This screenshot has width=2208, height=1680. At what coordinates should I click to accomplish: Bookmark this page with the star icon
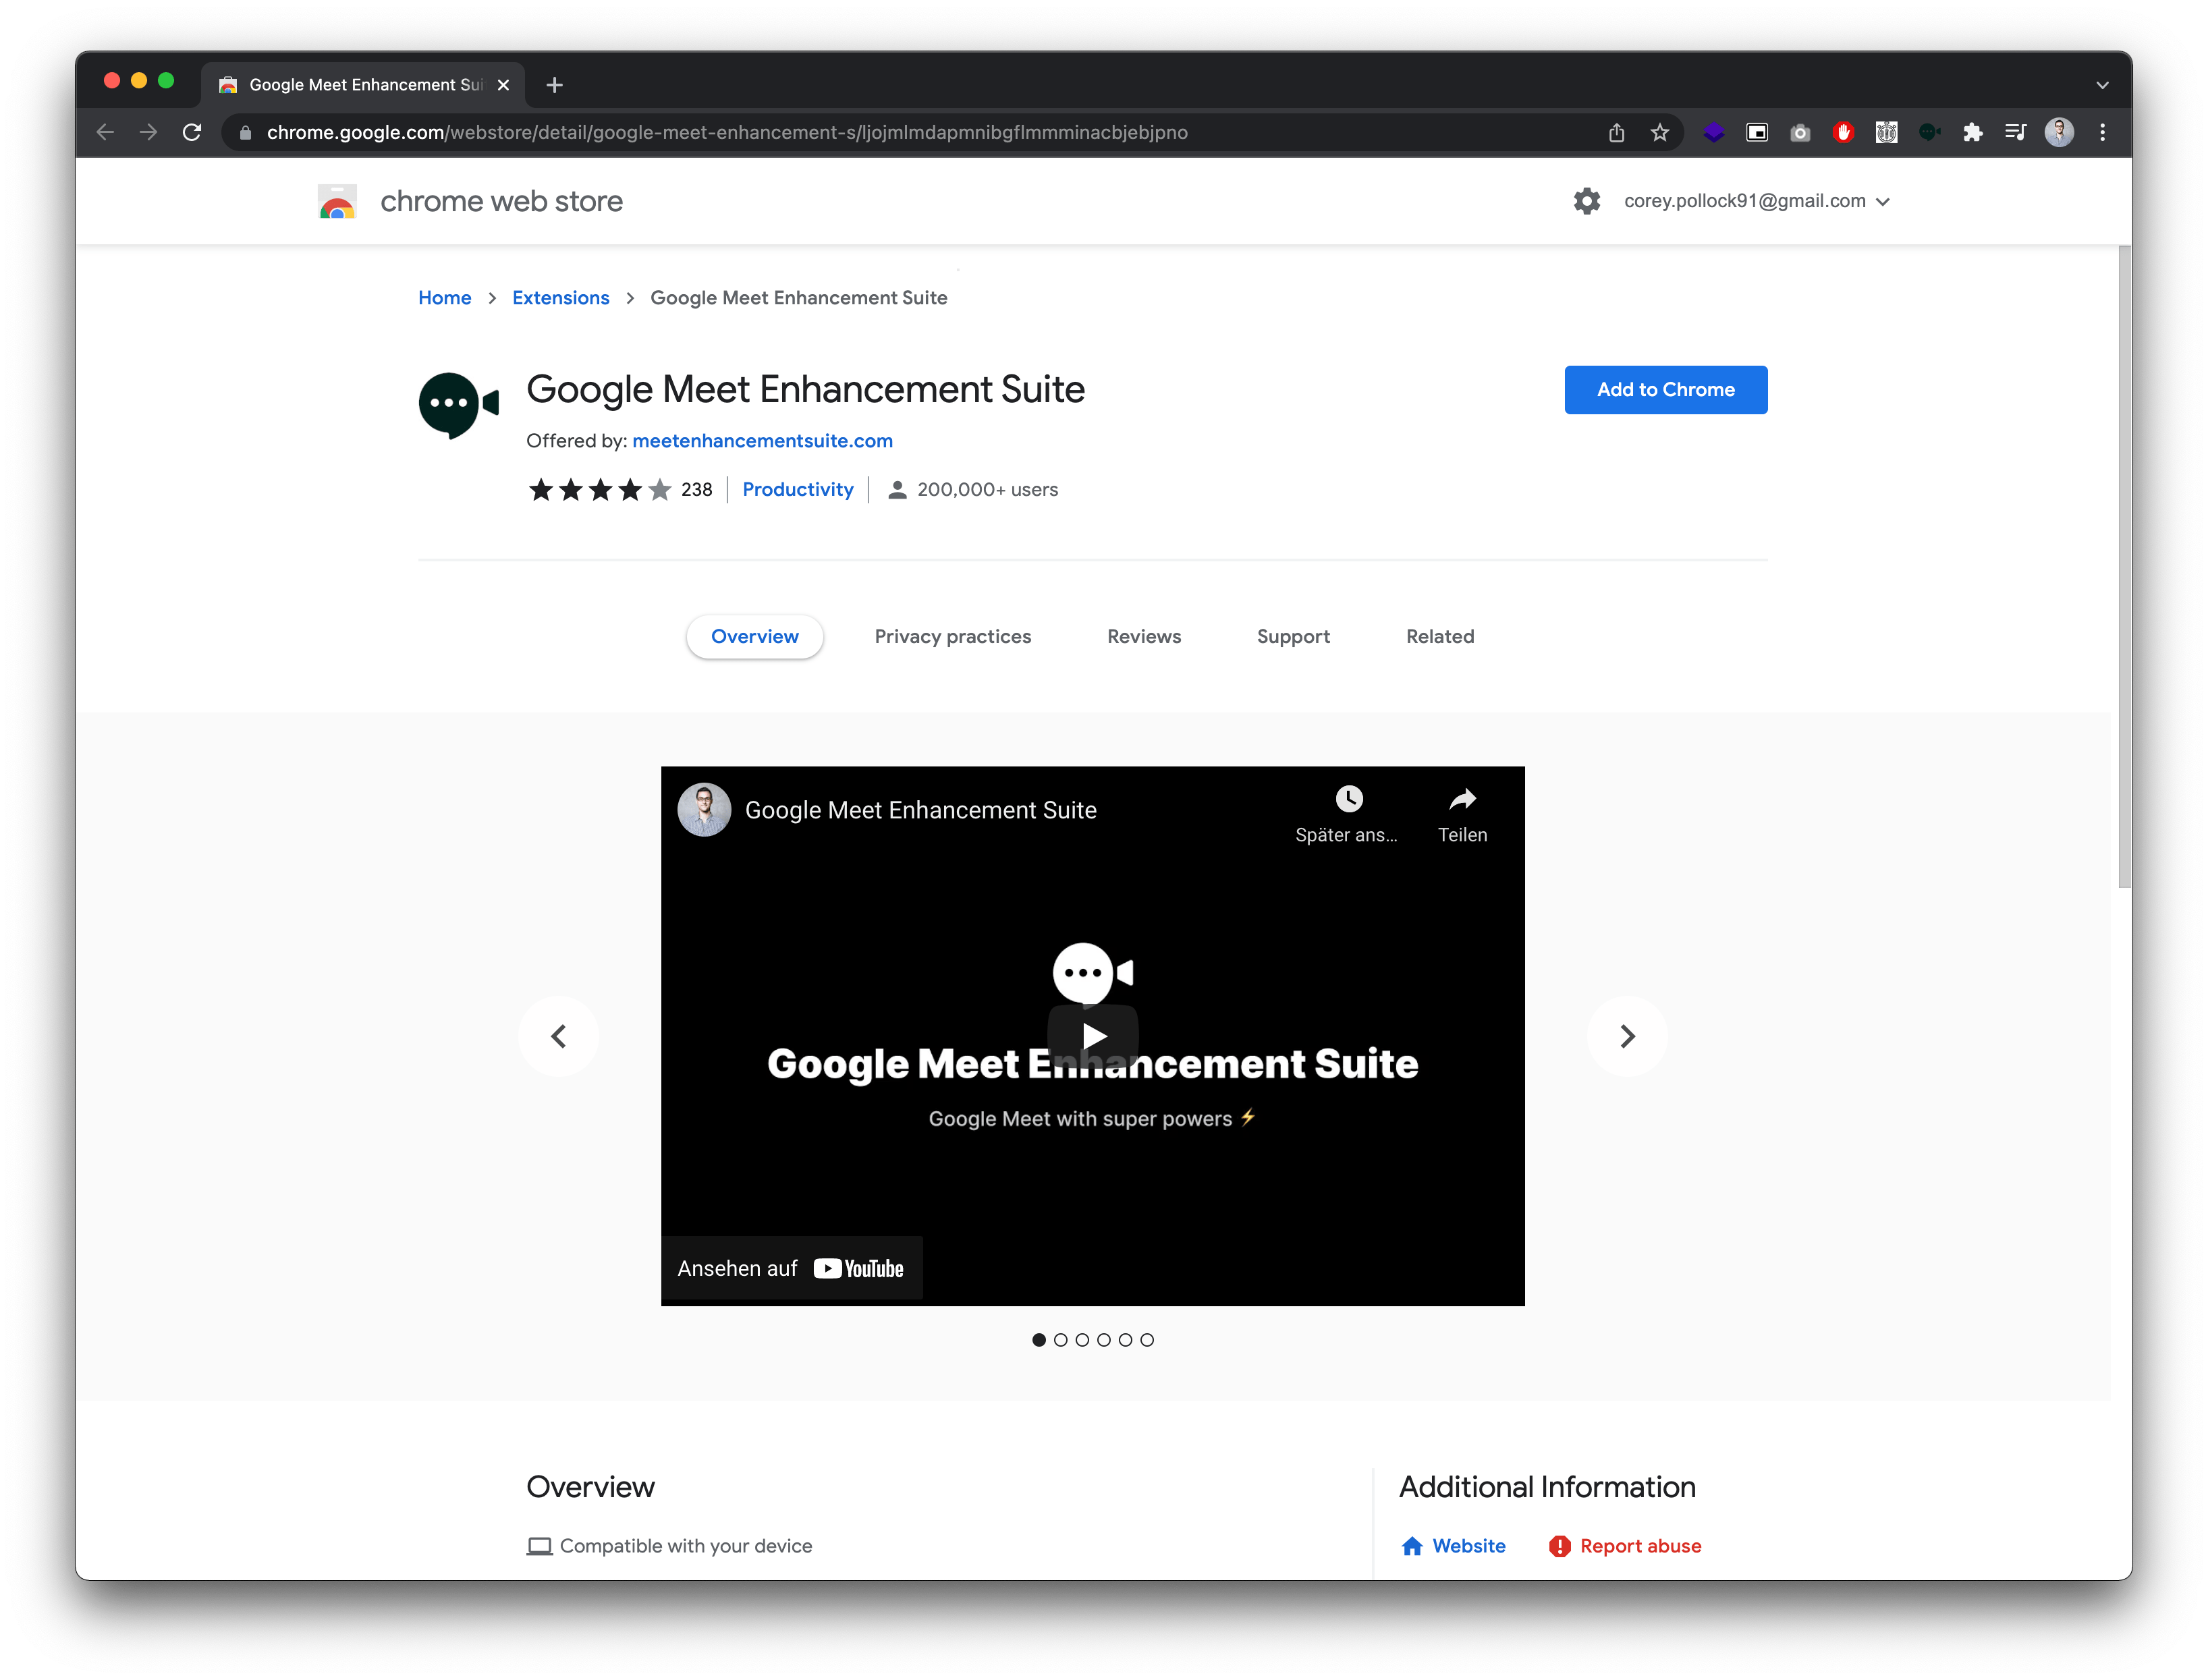[x=1660, y=131]
